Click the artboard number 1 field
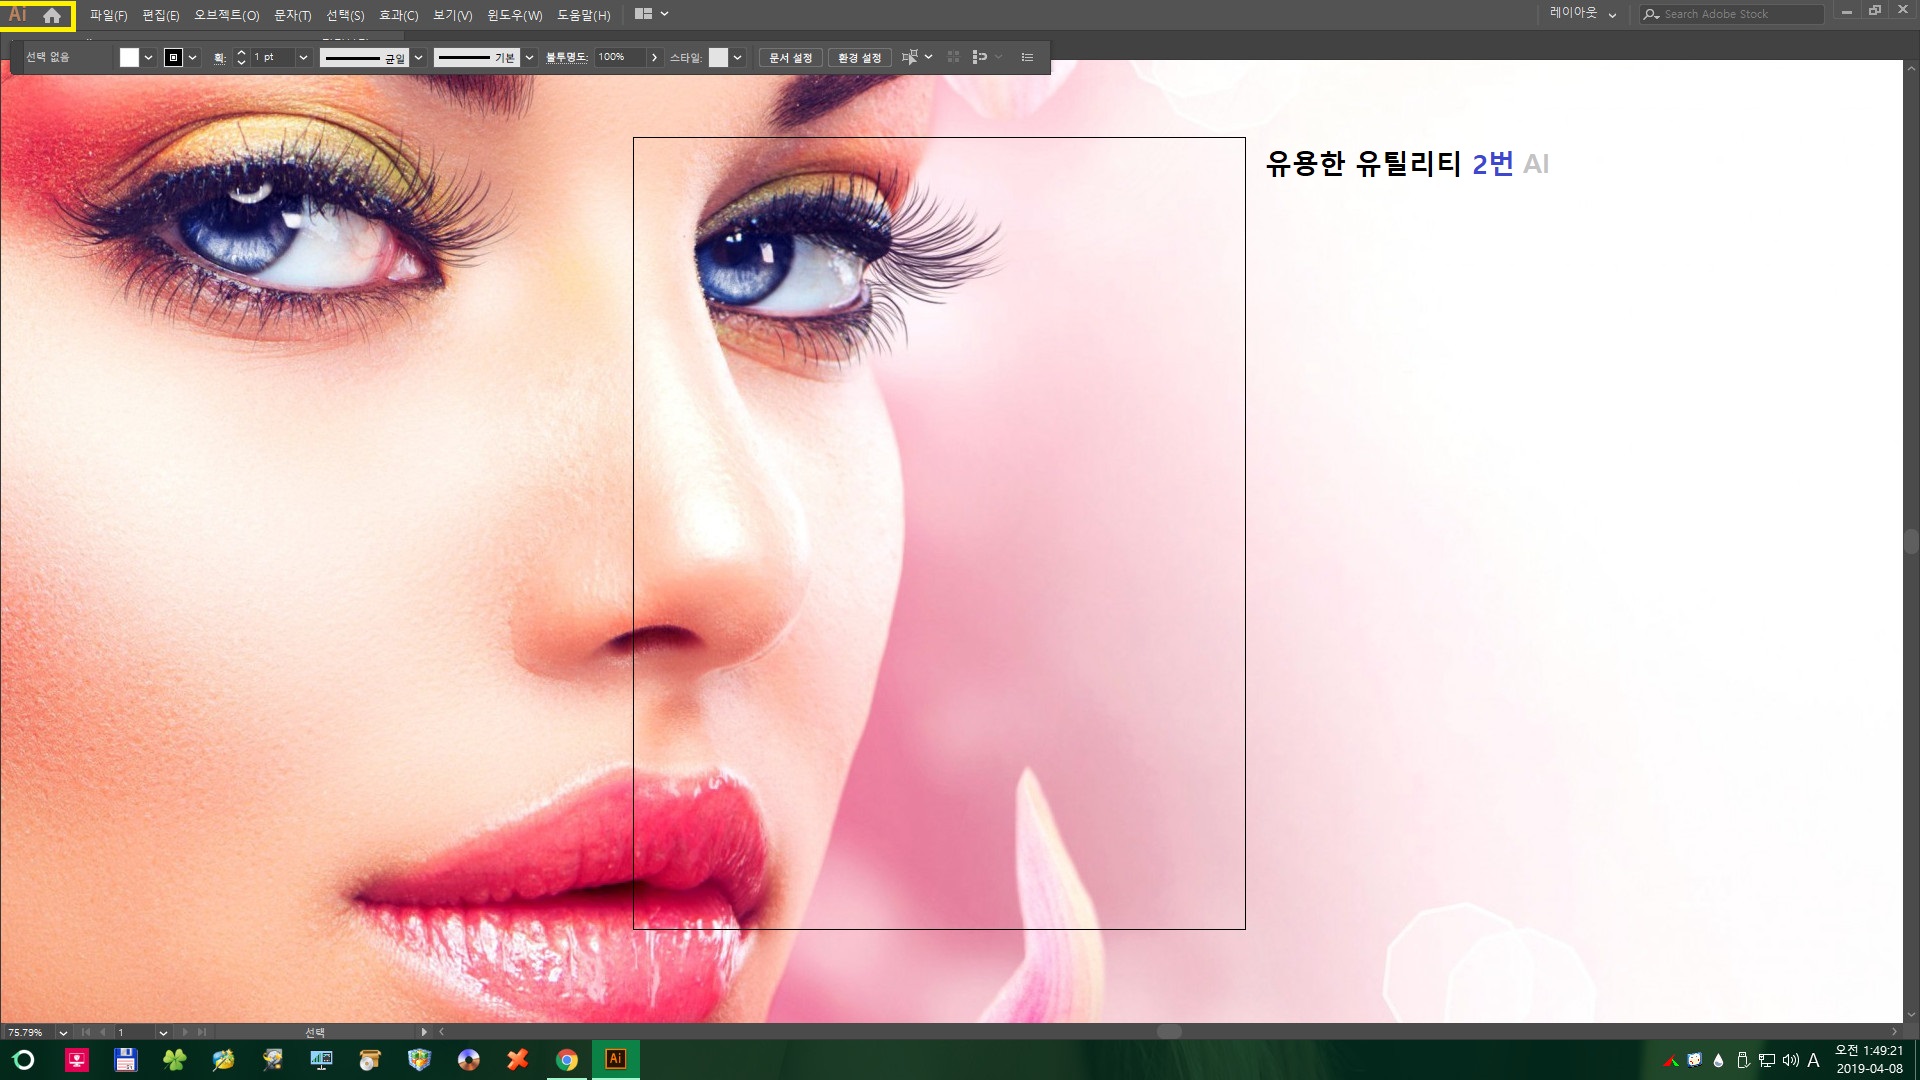Viewport: 1920px width, 1080px height. pos(134,1032)
